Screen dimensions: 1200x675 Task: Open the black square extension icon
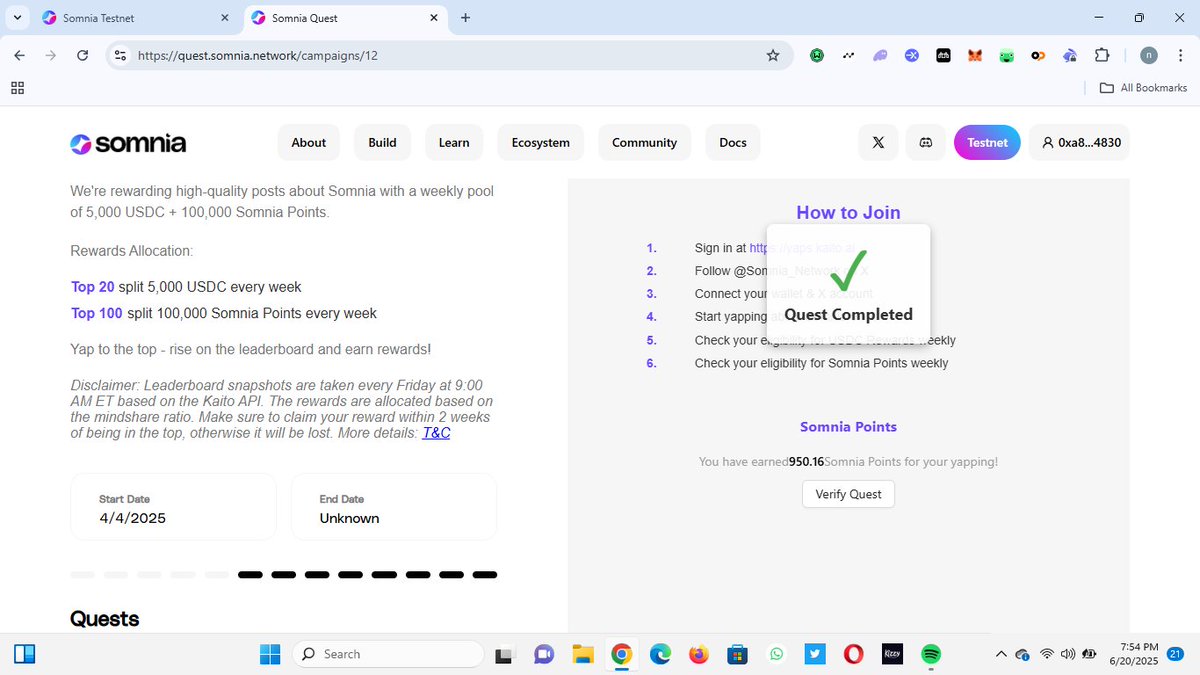943,56
